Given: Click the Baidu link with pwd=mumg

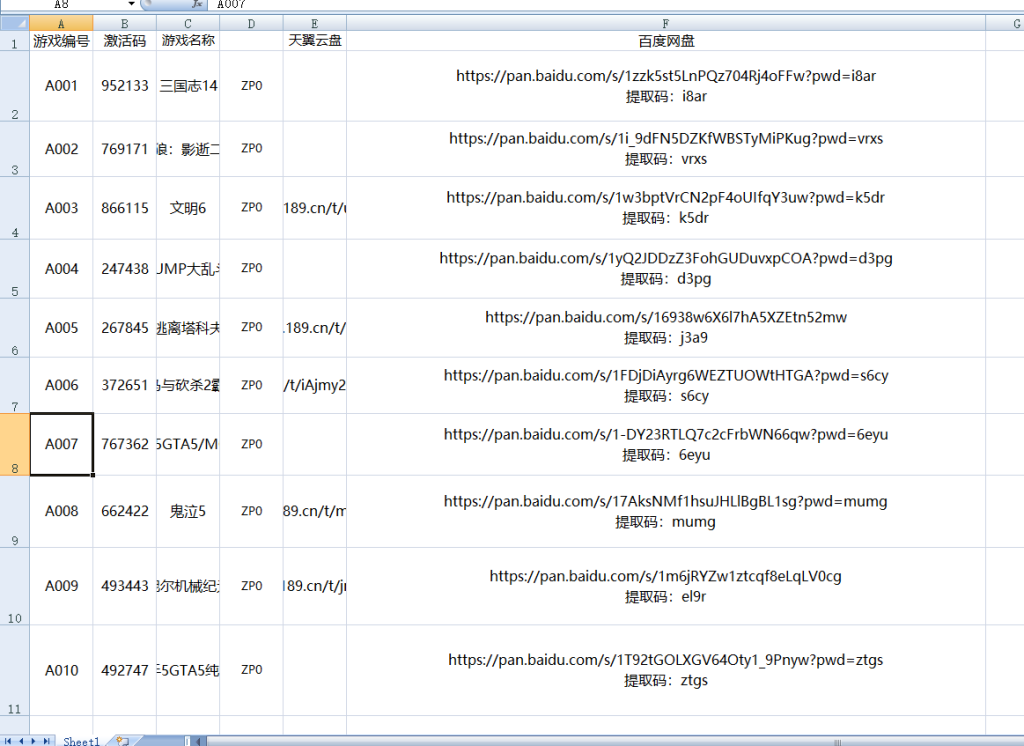Looking at the screenshot, I should (x=665, y=502).
